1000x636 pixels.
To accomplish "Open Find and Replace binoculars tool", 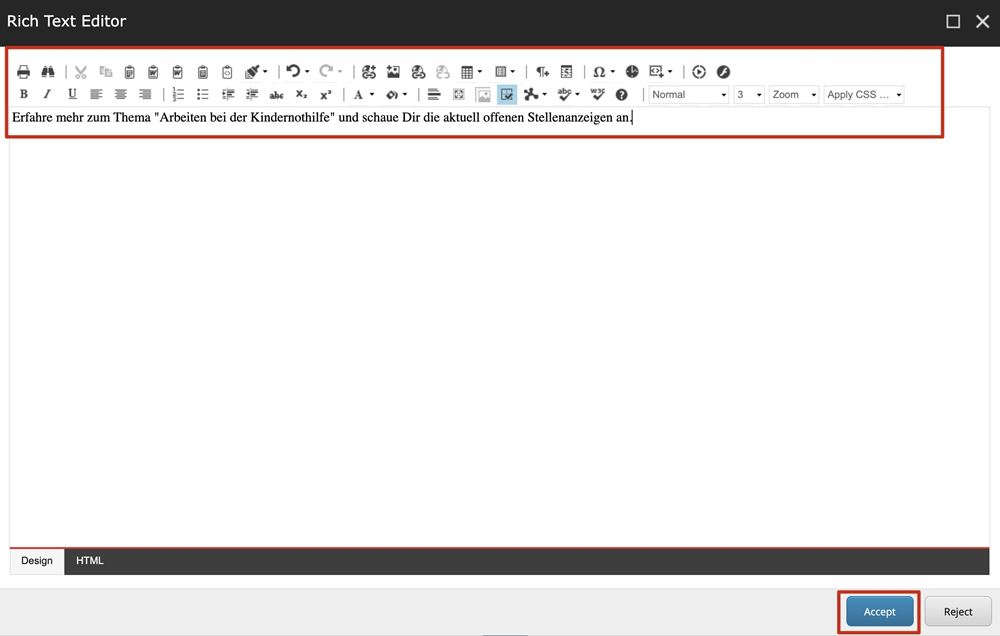I will click(x=47, y=72).
